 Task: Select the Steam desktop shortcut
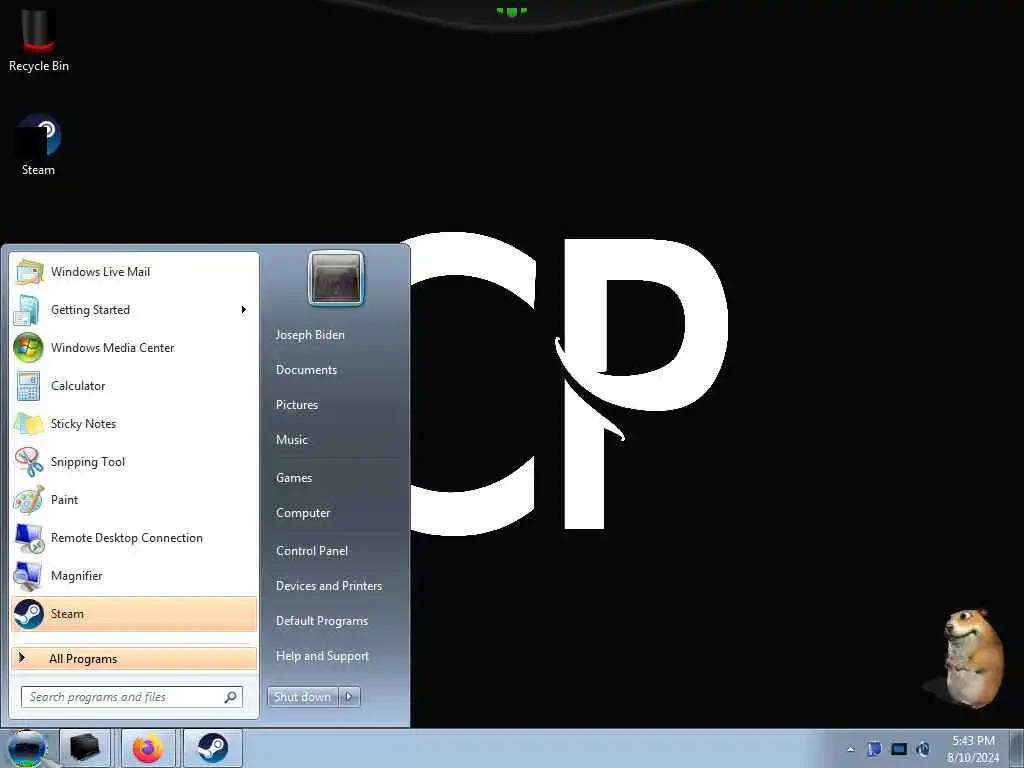click(39, 146)
